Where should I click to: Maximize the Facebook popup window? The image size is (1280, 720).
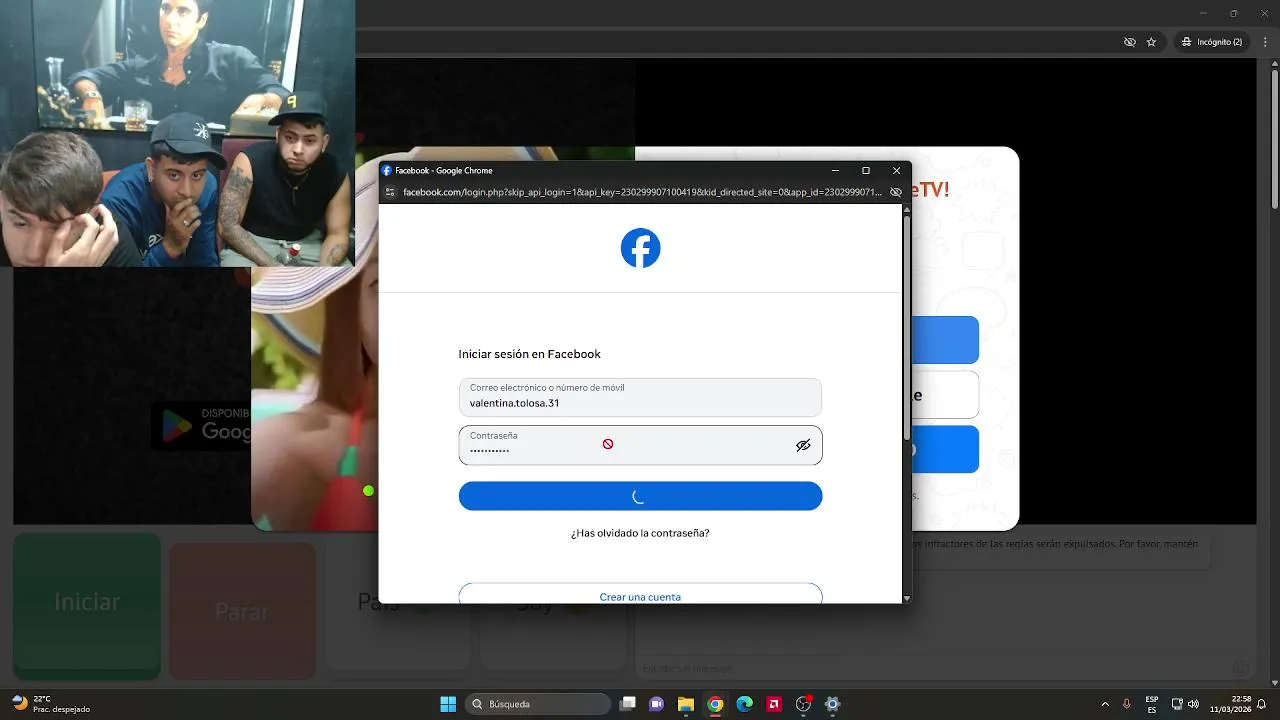(866, 171)
